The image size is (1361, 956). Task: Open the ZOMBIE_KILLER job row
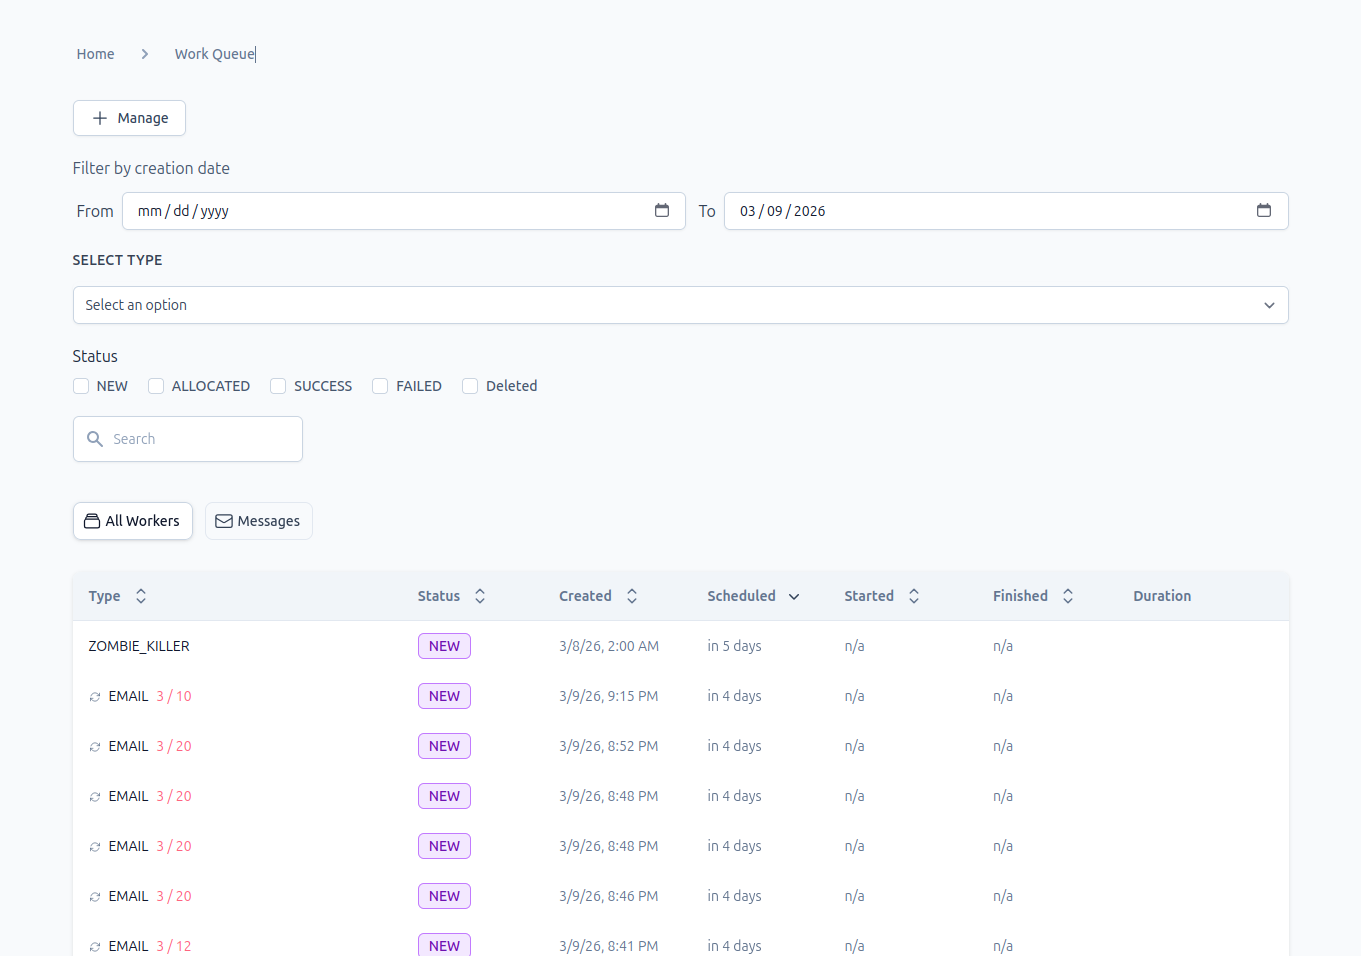680,646
